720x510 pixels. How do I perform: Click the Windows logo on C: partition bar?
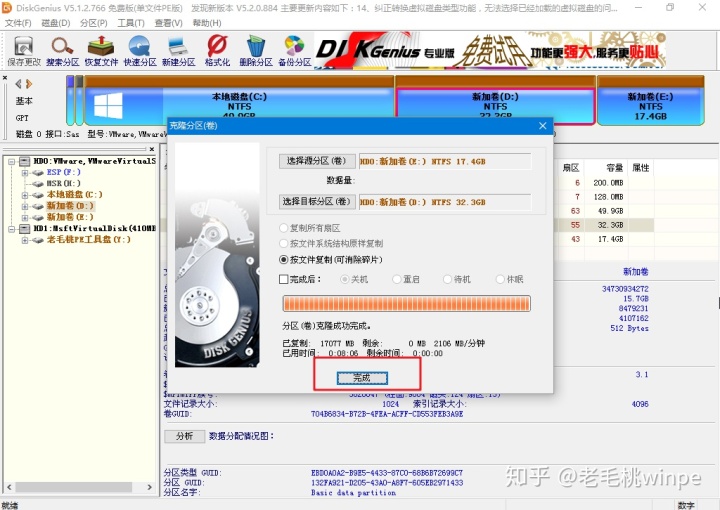[x=108, y=106]
